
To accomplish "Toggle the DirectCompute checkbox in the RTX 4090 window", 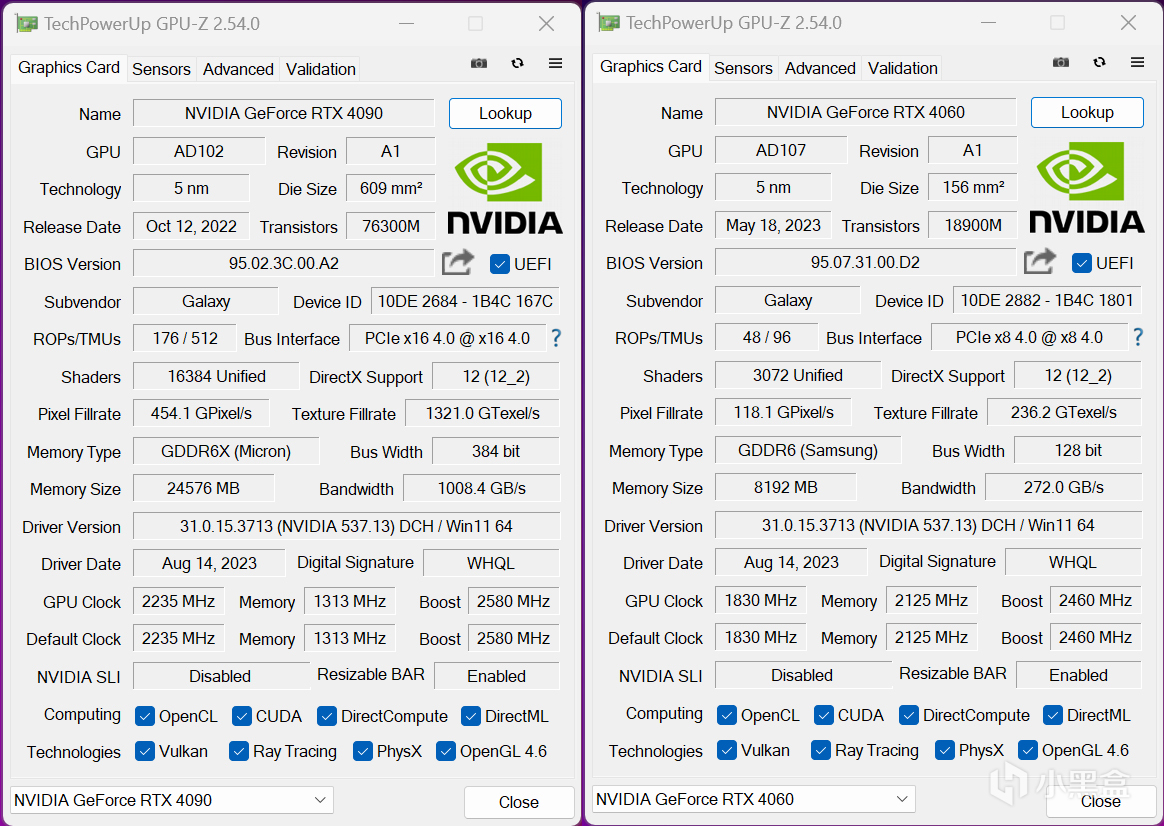I will 327,716.
